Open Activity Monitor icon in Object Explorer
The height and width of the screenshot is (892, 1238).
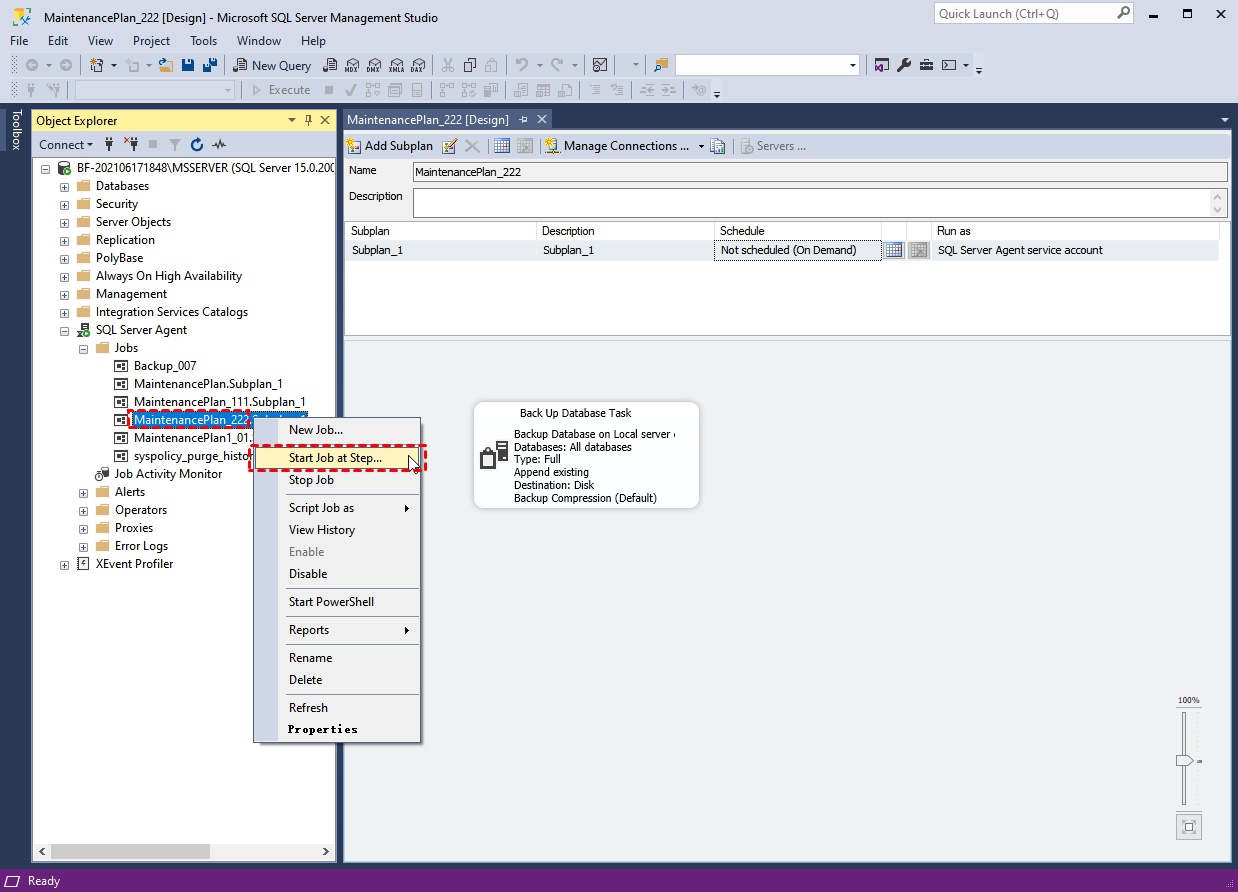tap(219, 145)
